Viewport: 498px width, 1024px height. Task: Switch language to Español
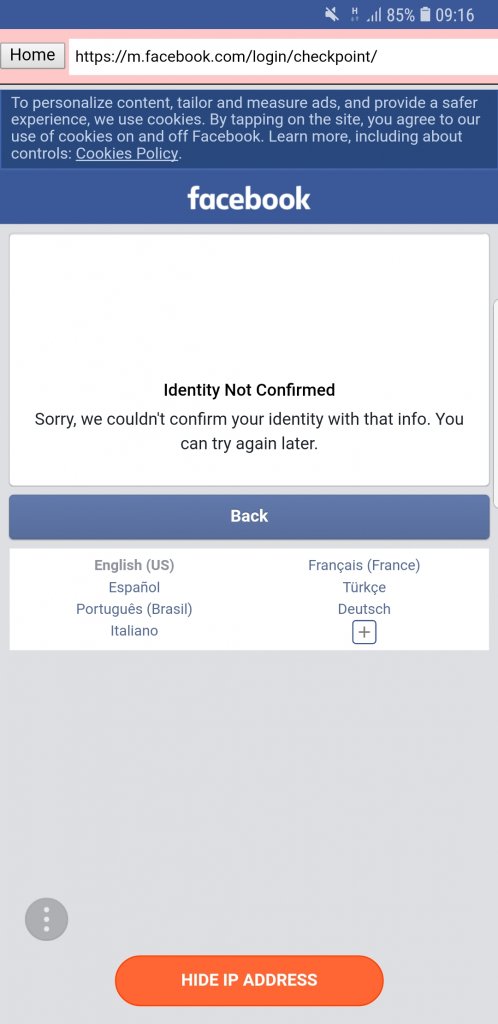point(134,587)
